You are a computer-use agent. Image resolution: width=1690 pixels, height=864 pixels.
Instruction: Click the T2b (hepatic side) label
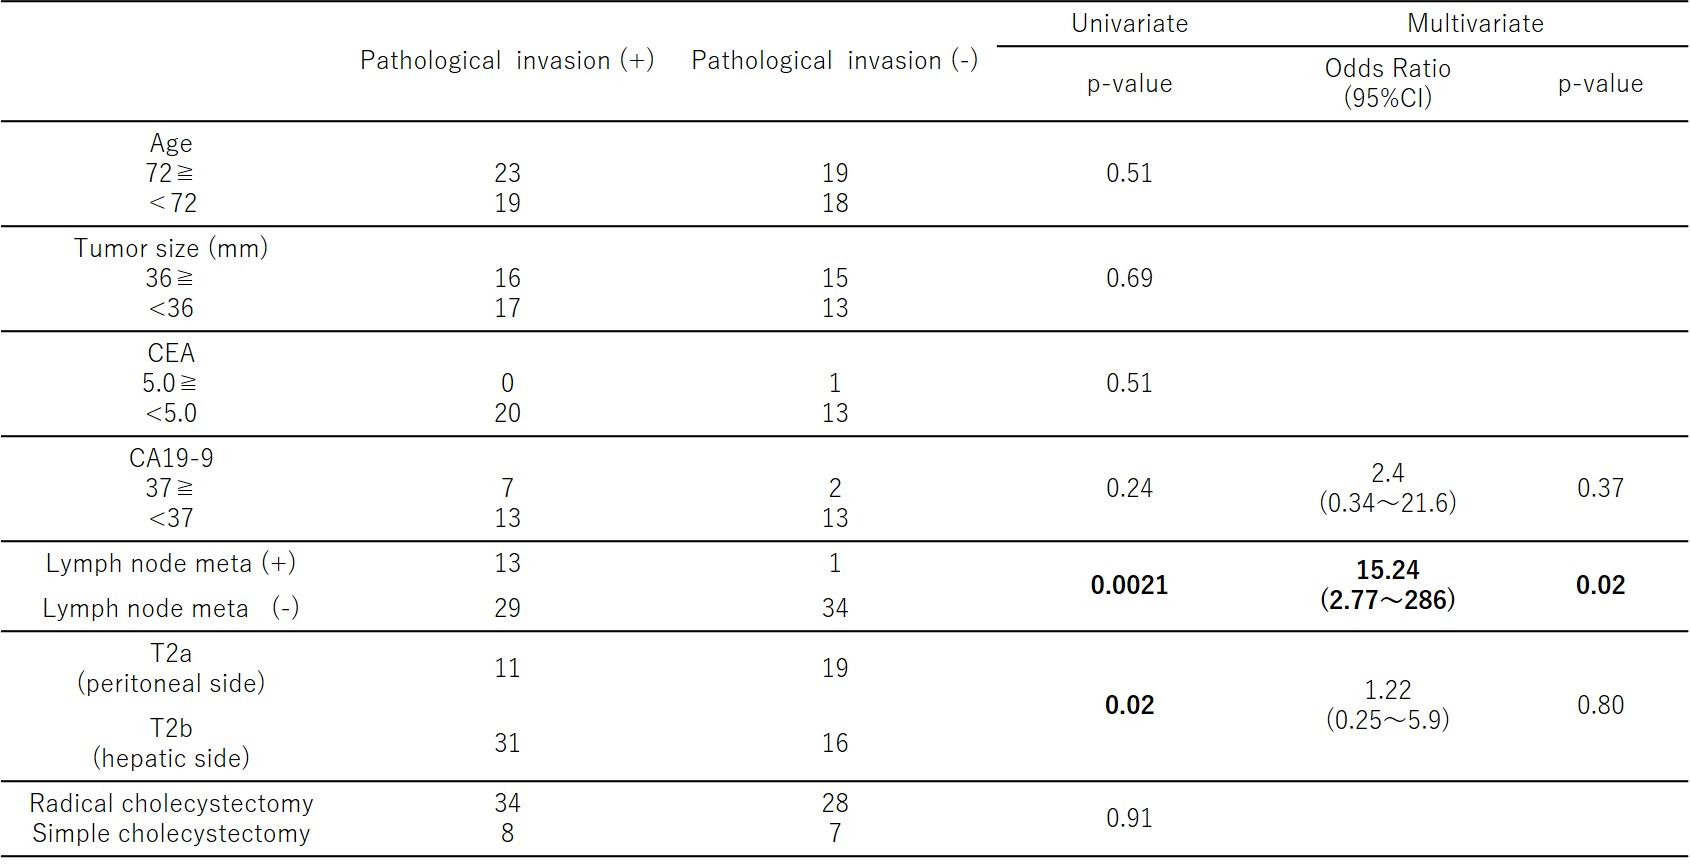171,743
